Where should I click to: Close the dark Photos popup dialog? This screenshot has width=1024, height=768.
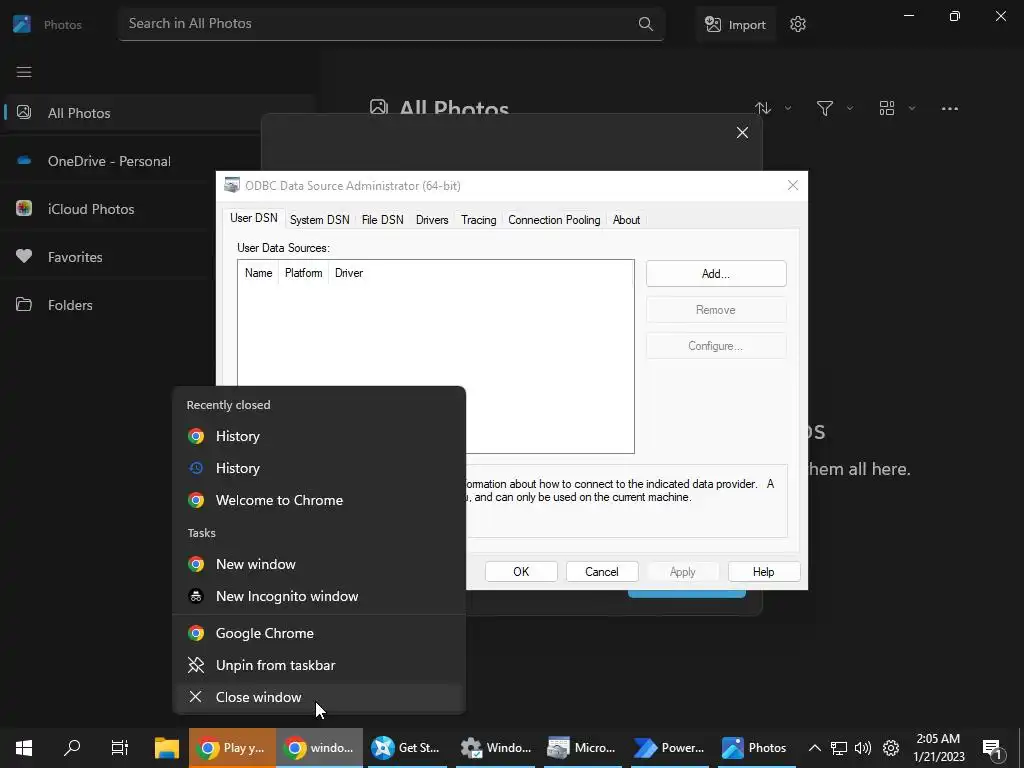743,133
